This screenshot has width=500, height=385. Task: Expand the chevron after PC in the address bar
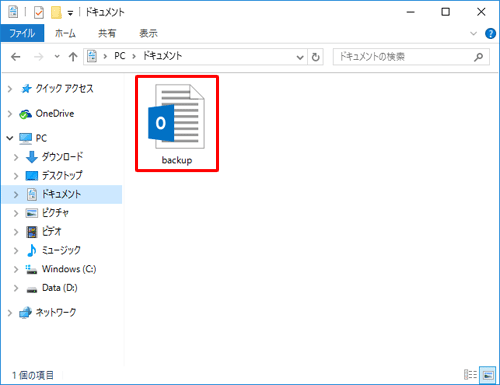tap(134, 56)
